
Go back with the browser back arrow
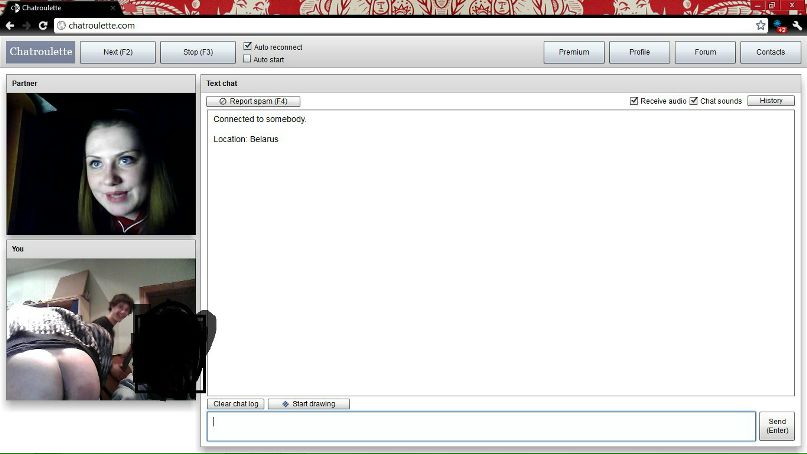coord(9,25)
